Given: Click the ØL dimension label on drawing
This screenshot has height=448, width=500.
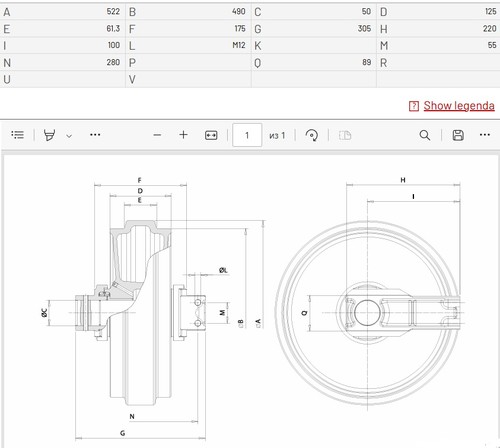Looking at the screenshot, I should (223, 270).
